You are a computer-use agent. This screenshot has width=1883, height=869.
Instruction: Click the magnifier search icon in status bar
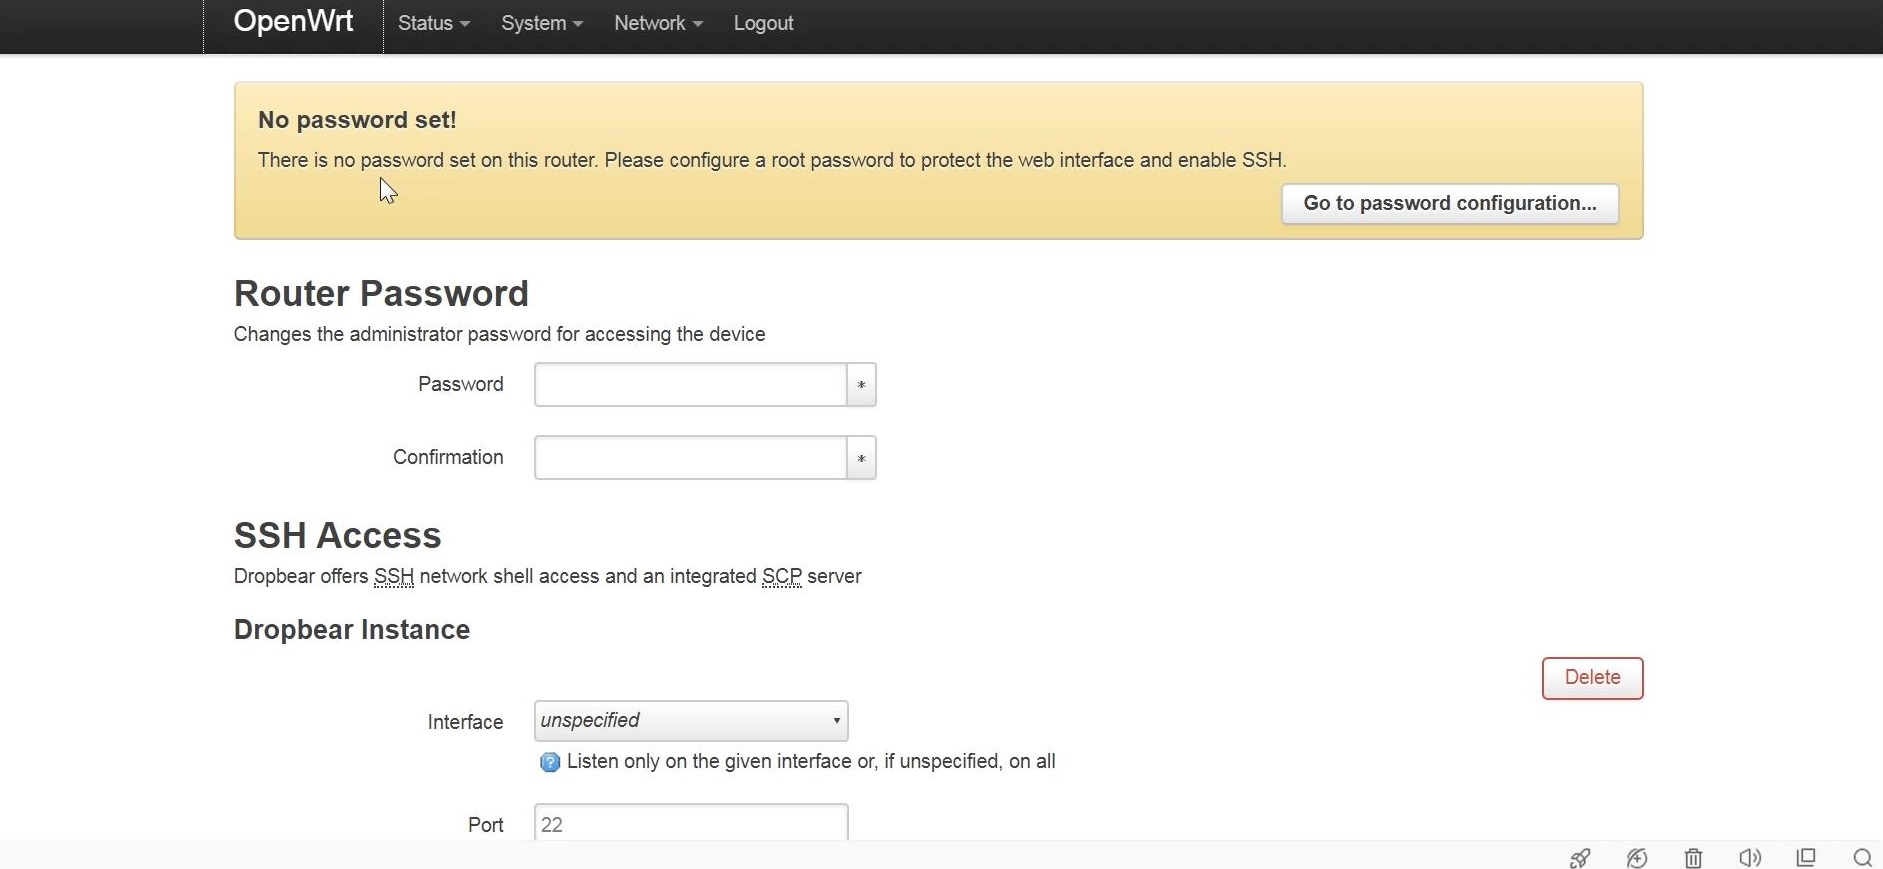click(x=1862, y=858)
